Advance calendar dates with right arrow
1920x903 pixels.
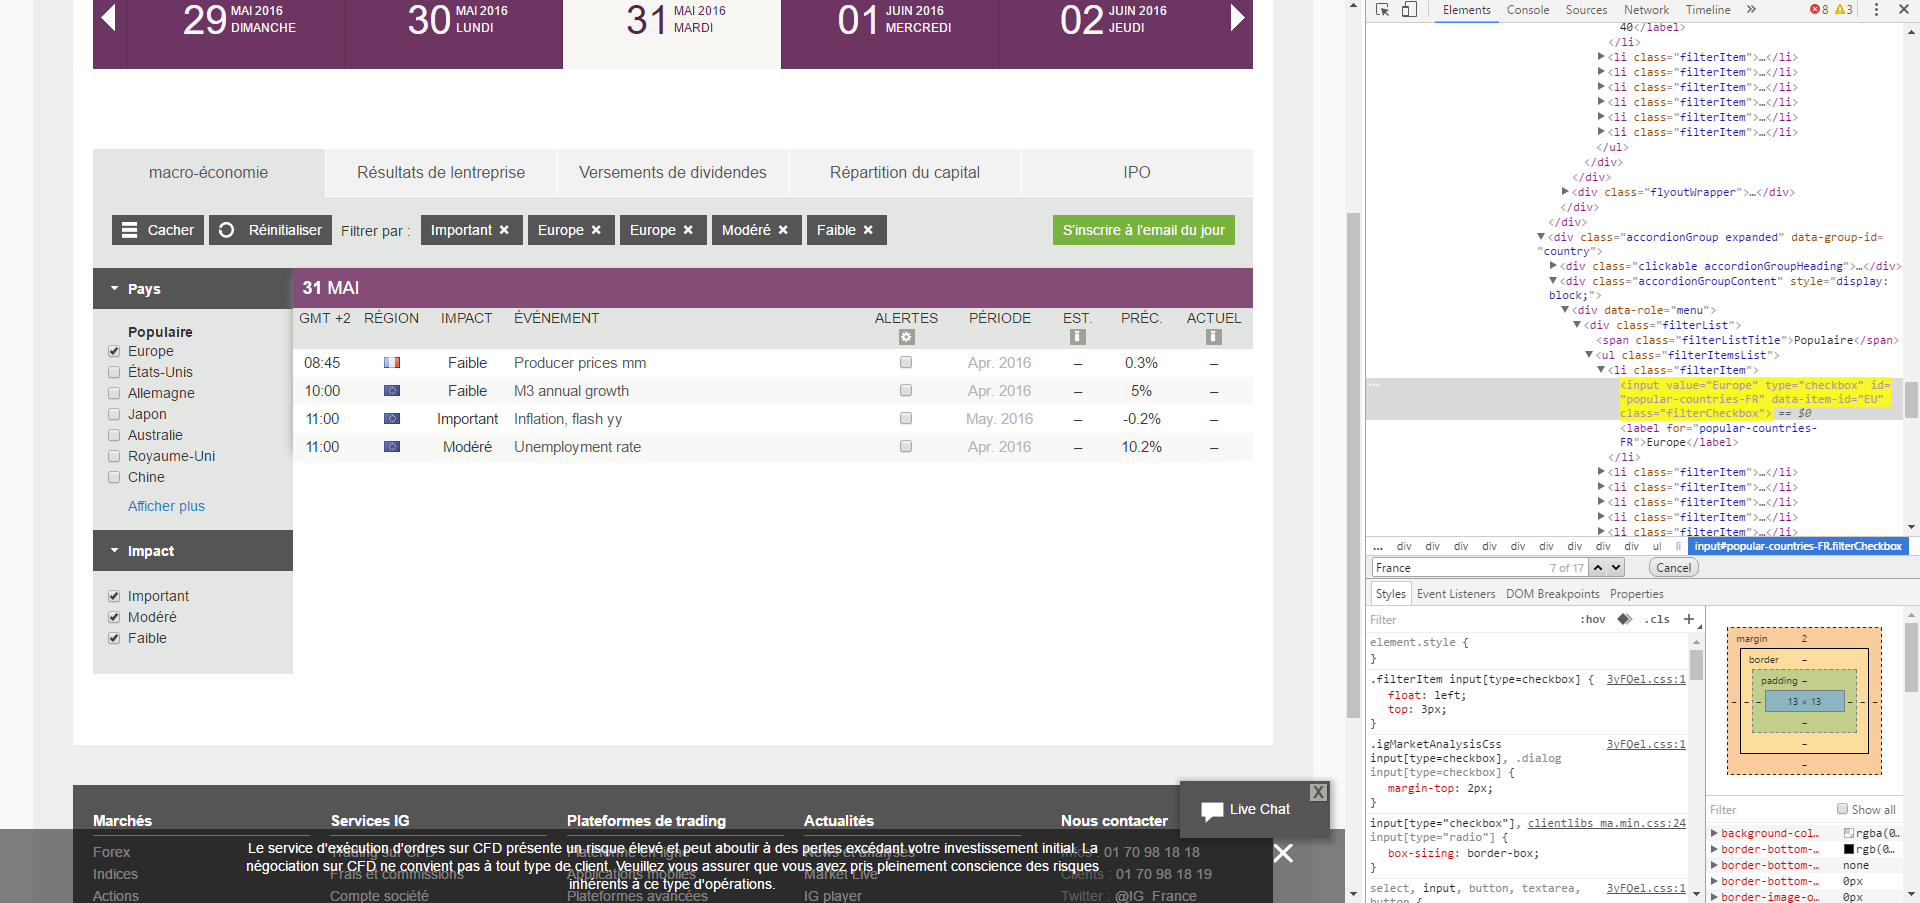pos(1237,17)
